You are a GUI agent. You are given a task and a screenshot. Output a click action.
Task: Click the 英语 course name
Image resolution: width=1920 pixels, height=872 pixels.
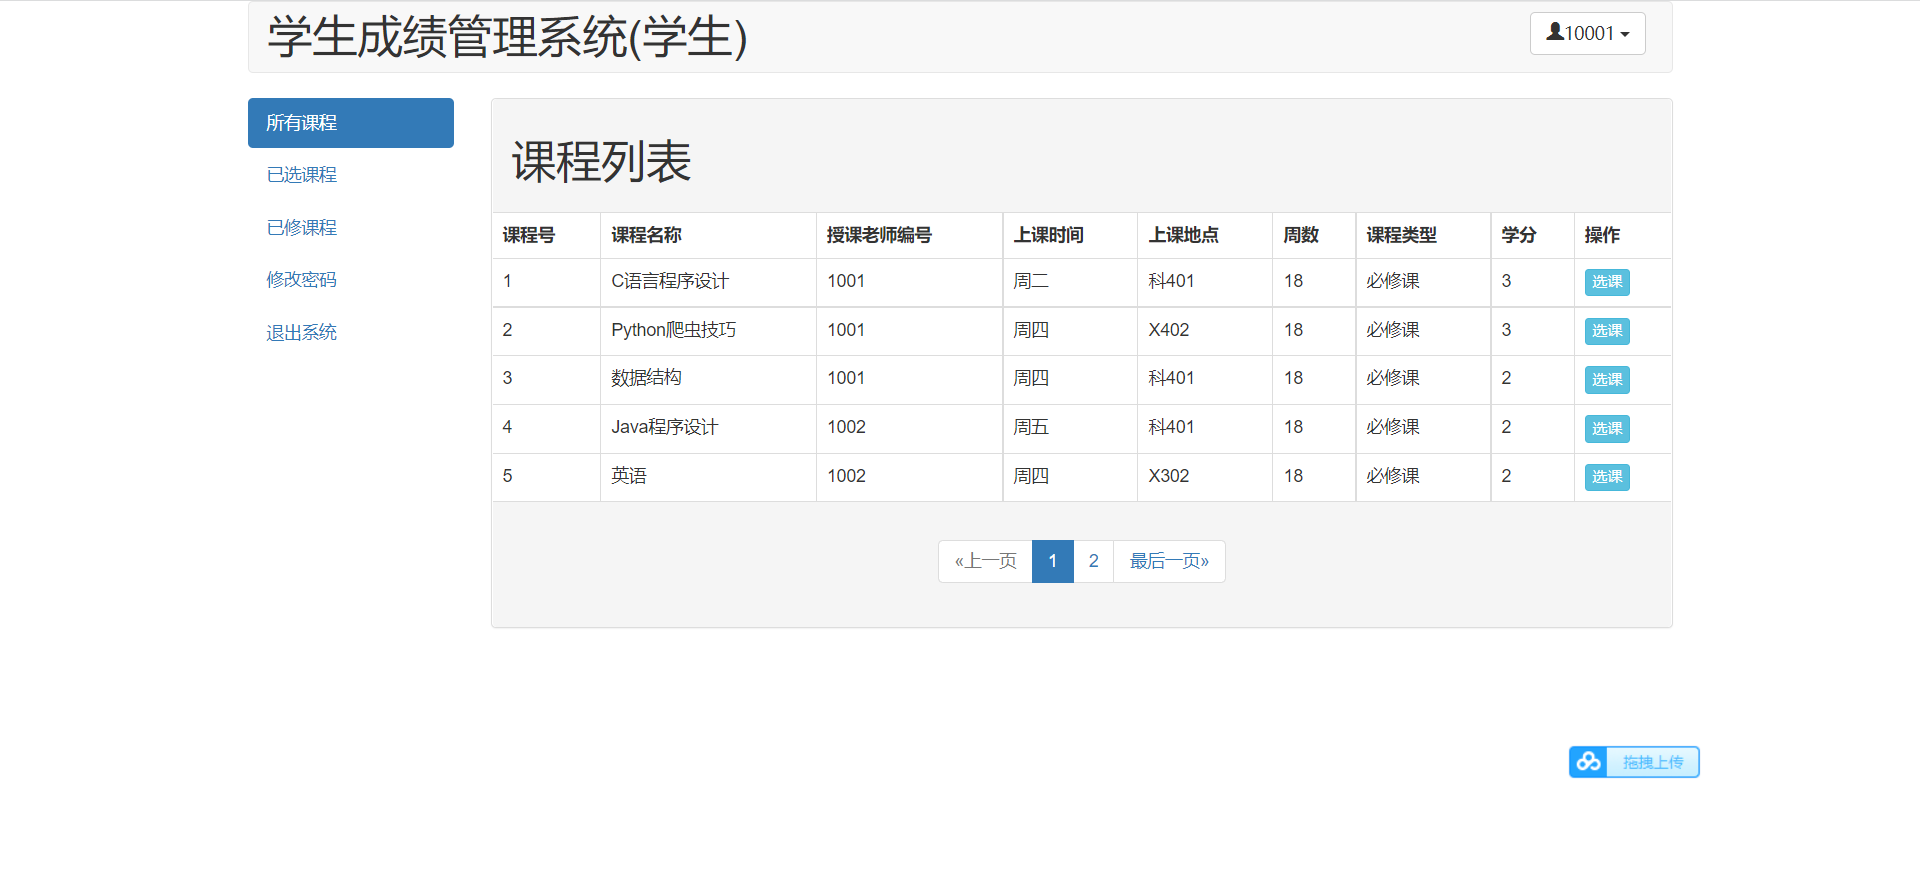click(x=629, y=476)
